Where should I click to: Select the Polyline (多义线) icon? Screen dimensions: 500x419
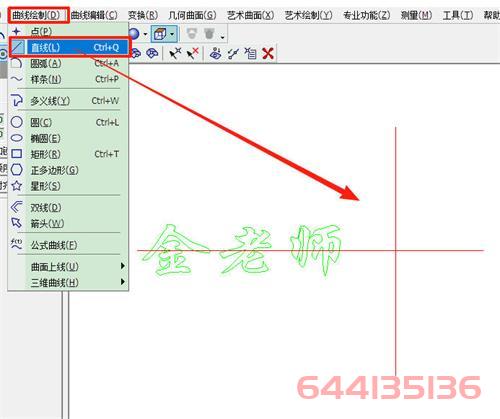(17, 100)
